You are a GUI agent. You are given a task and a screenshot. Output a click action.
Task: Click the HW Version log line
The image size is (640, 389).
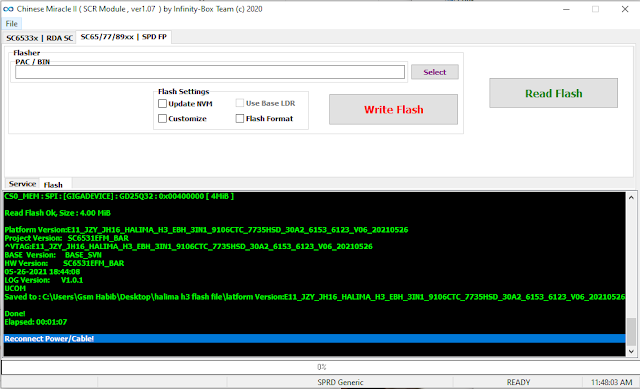64,263
